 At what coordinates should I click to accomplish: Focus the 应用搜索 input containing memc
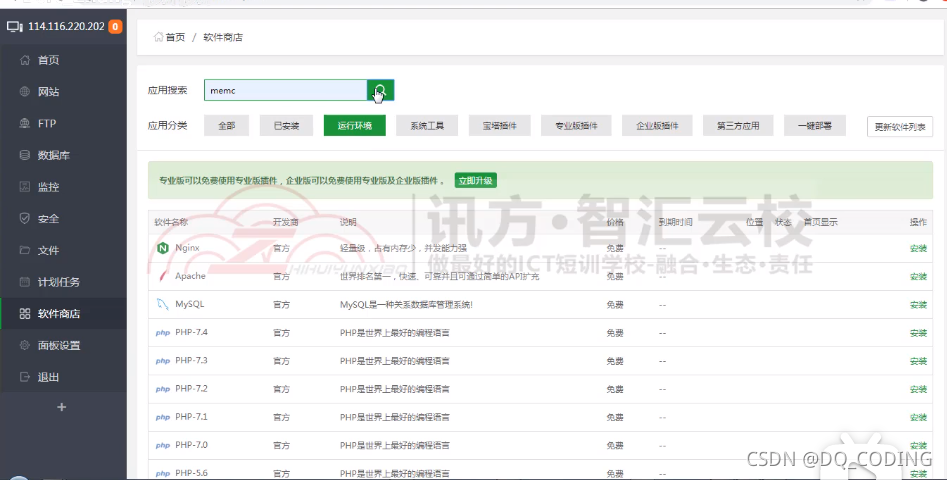click(x=286, y=91)
